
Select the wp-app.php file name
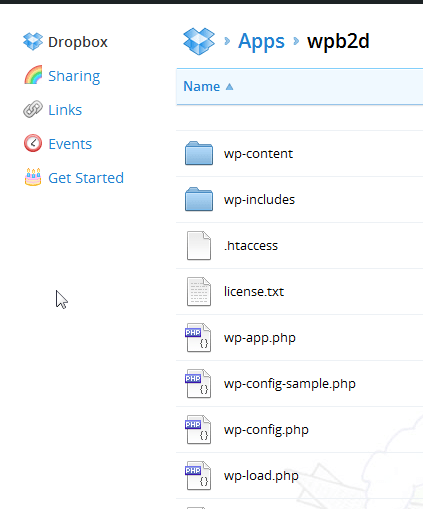[260, 338]
